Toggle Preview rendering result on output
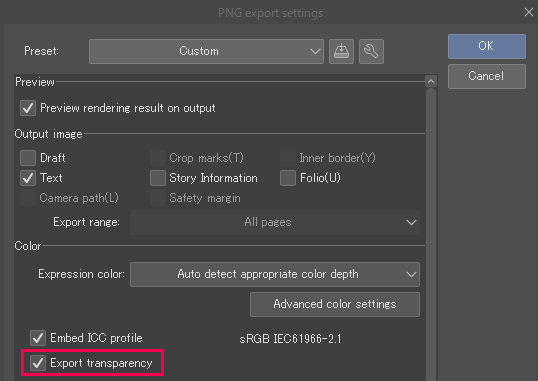Viewport: 538px width, 381px height. coord(28,108)
